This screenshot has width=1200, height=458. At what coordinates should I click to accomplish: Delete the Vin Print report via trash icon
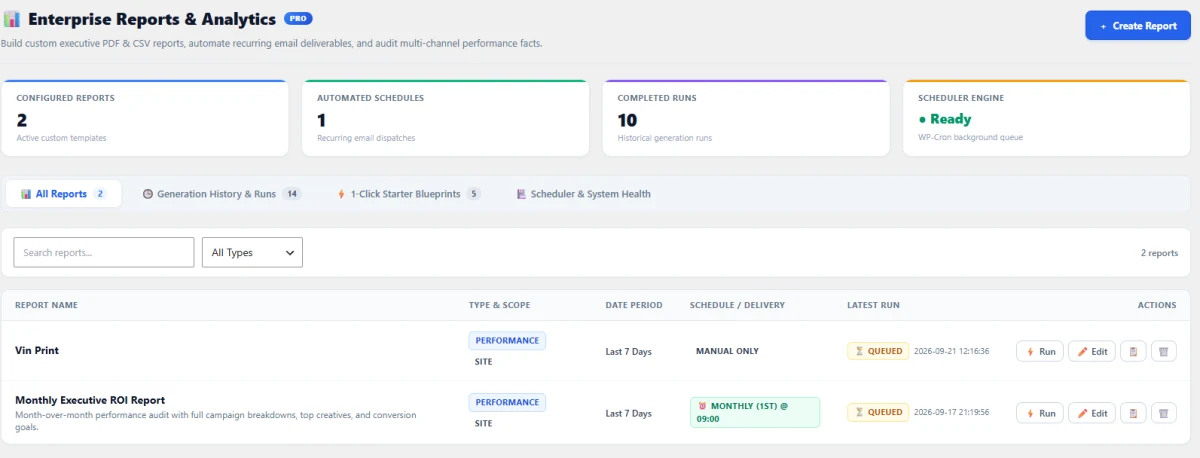1163,351
